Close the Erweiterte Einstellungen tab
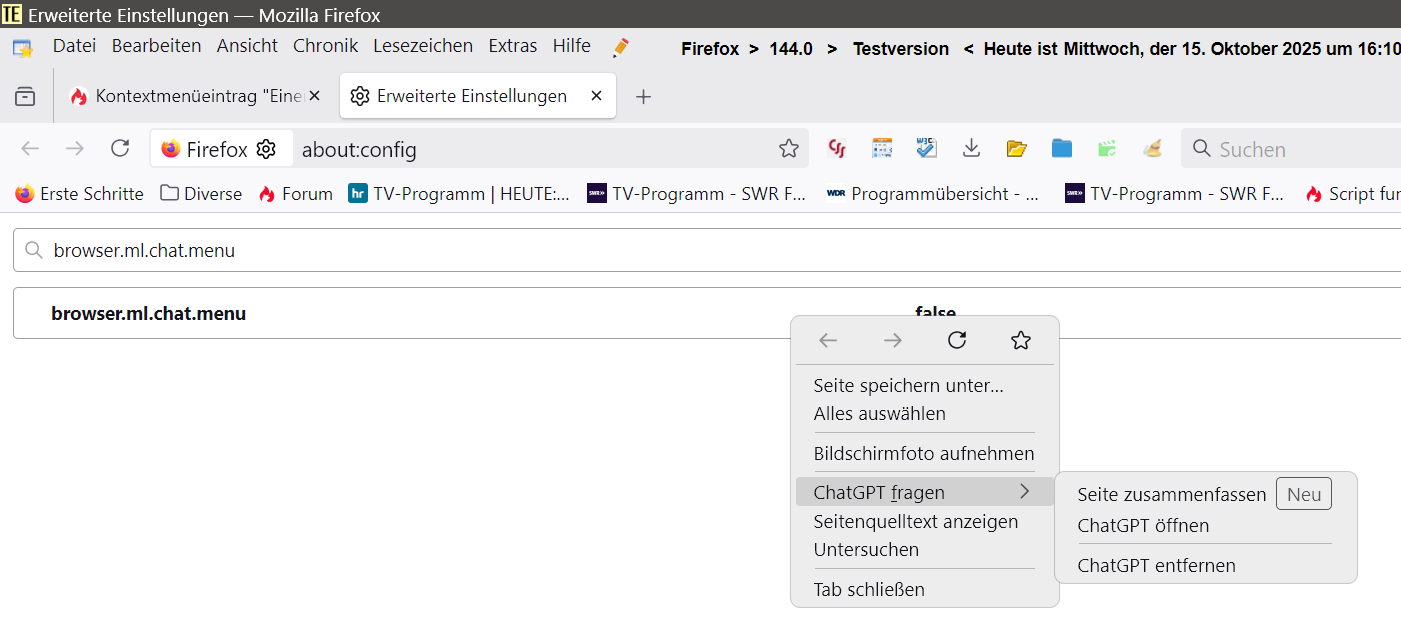1401x628 pixels. coord(597,96)
